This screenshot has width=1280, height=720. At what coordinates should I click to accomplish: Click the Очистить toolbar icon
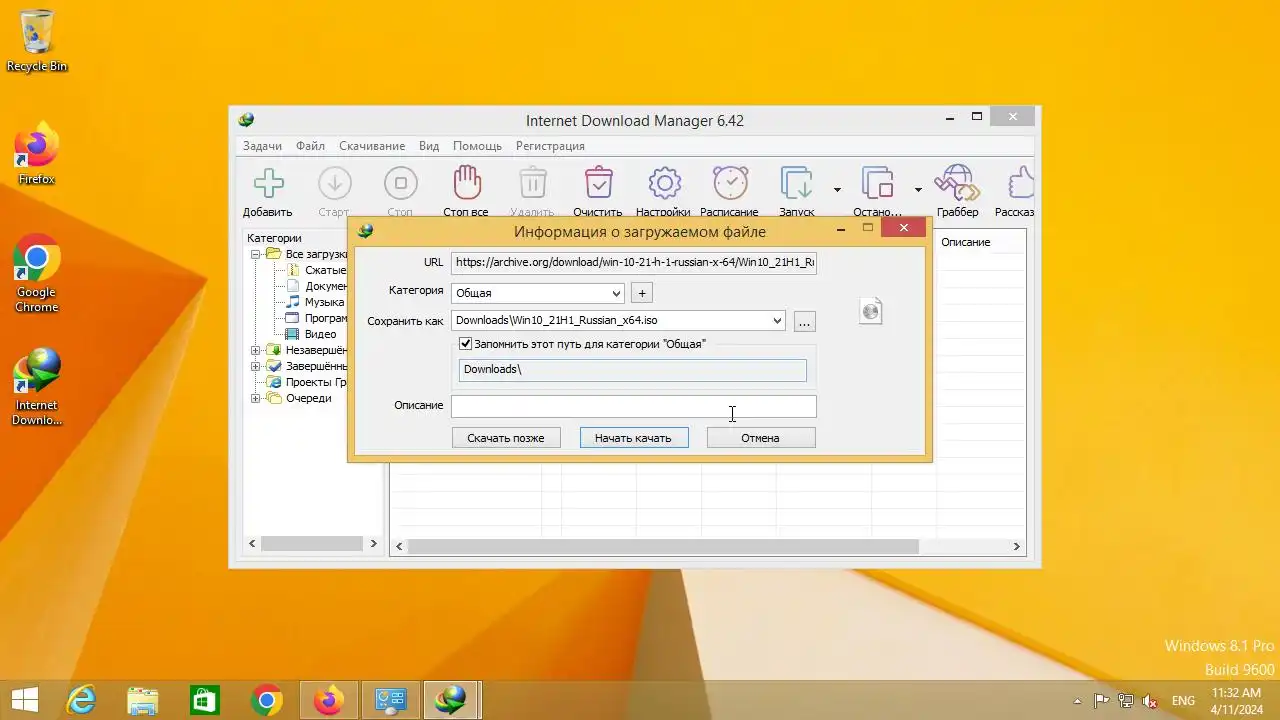click(x=598, y=184)
